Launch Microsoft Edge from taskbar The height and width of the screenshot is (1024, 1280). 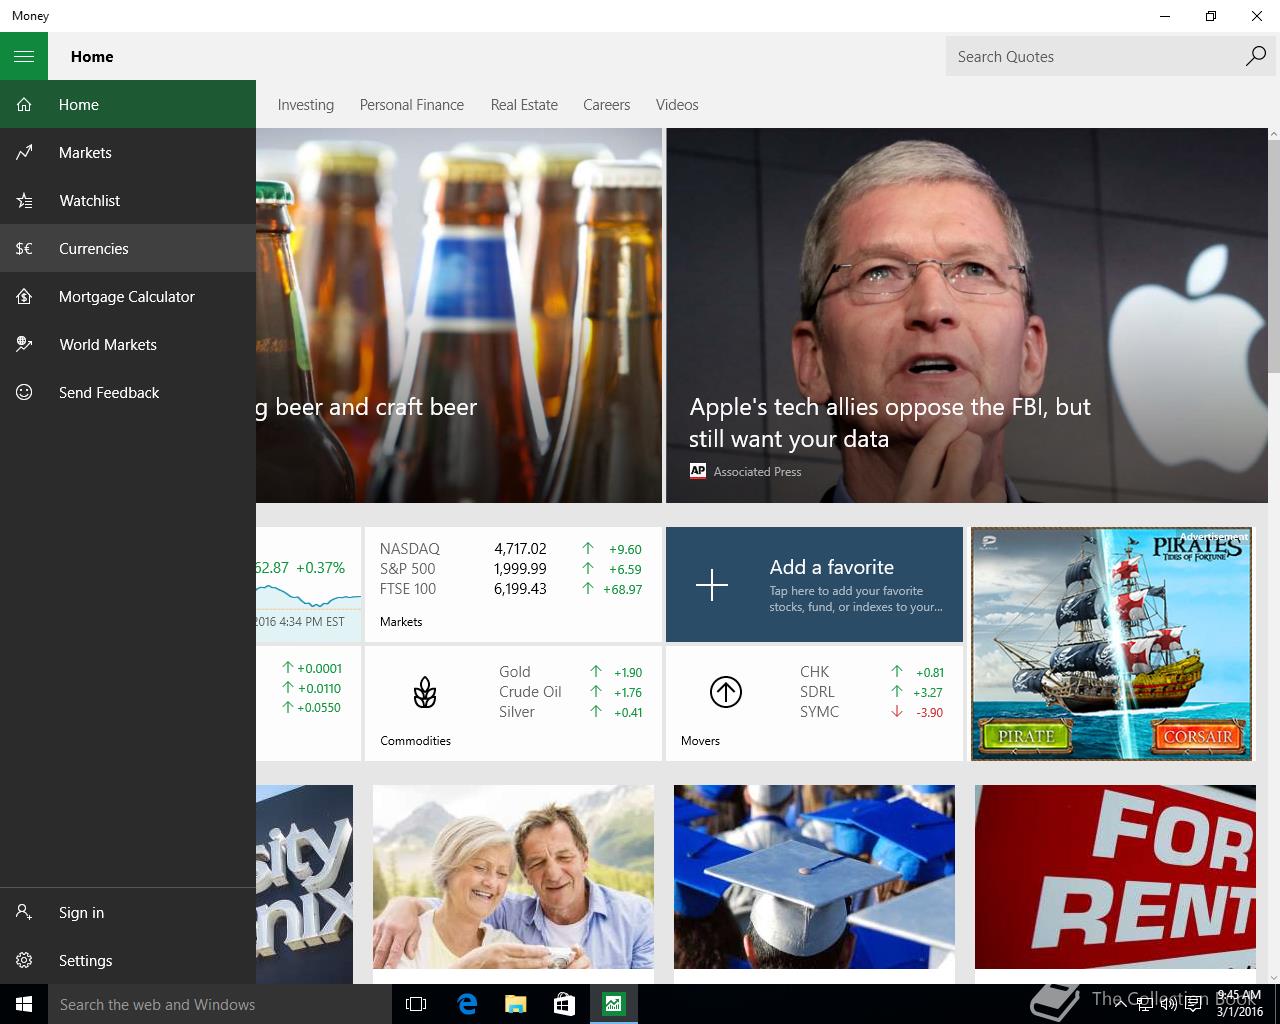466,1004
